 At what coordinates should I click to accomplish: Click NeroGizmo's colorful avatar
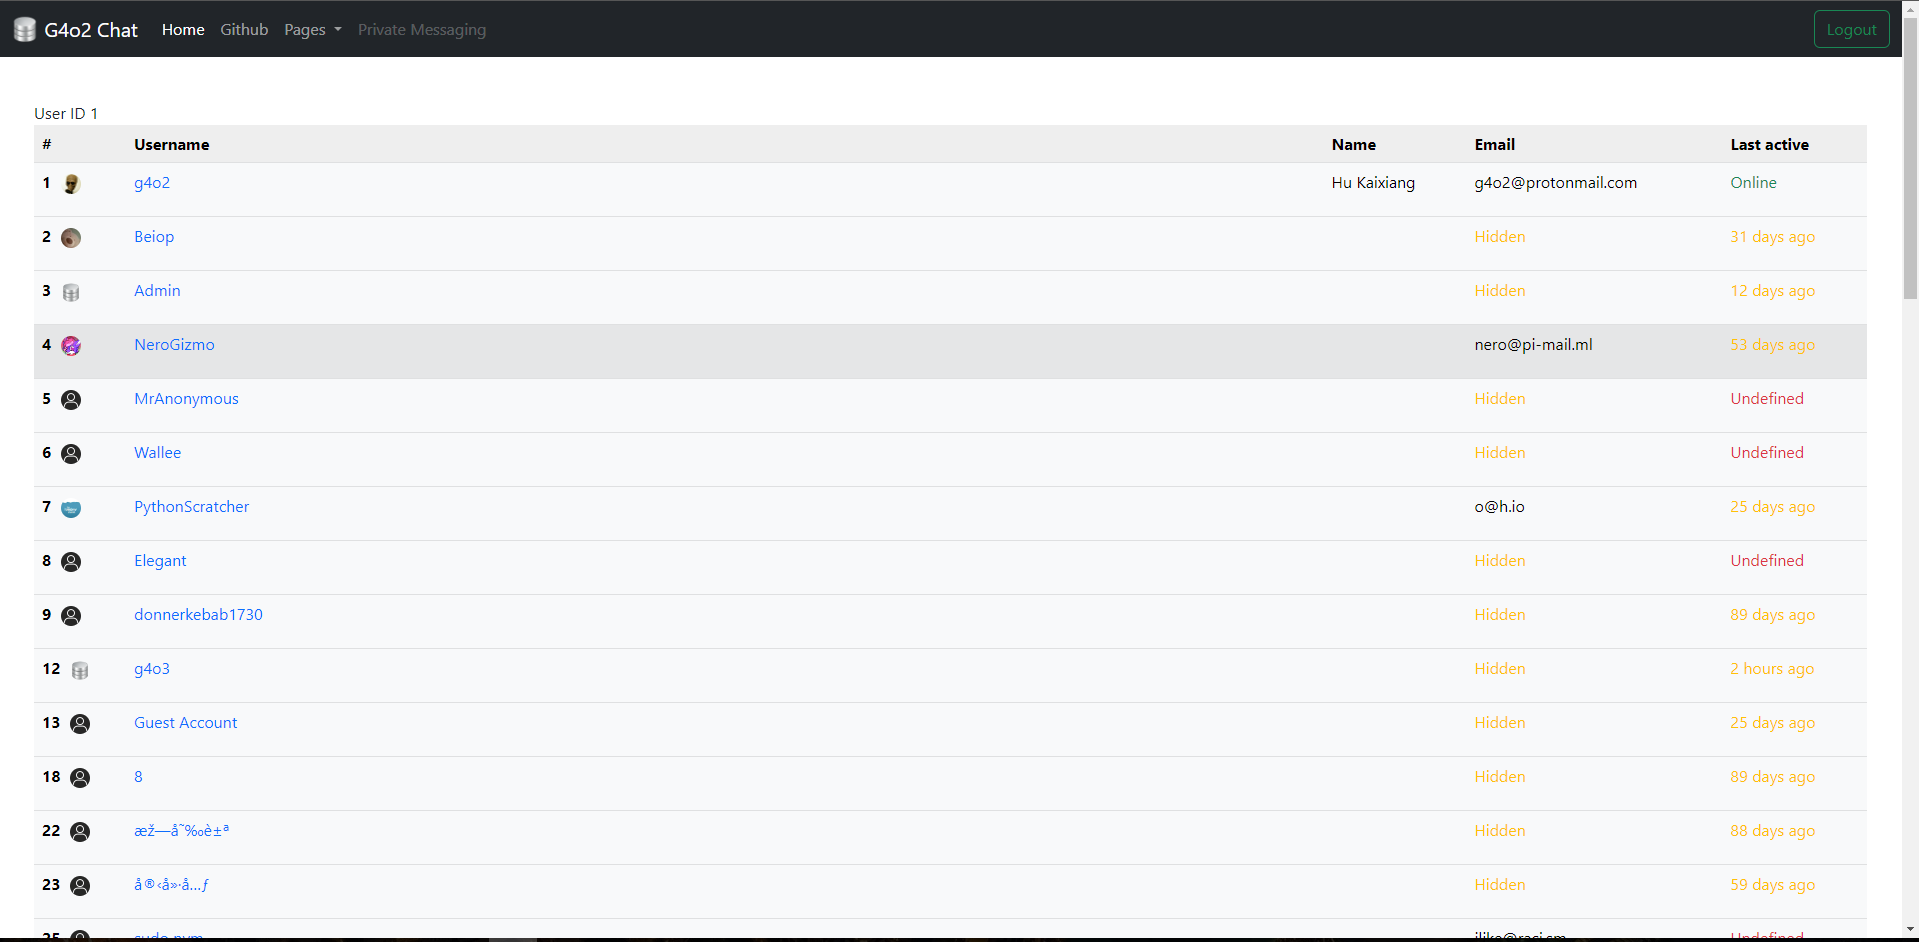[x=71, y=346]
